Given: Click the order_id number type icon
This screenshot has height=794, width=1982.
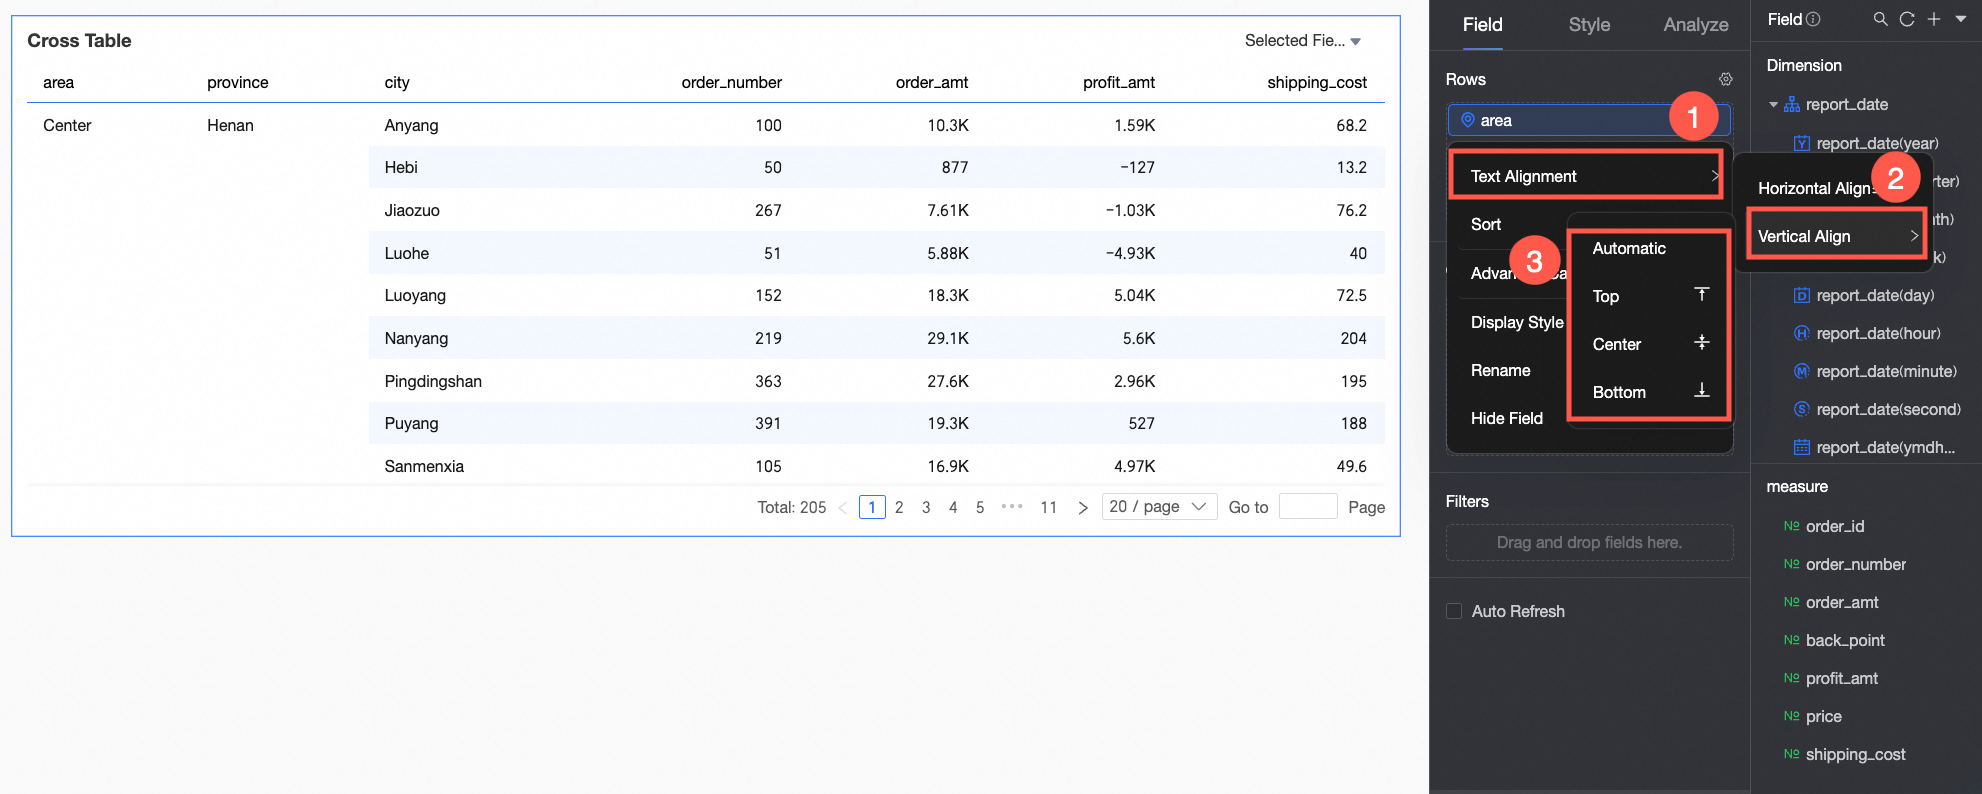Looking at the screenshot, I should pos(1792,526).
